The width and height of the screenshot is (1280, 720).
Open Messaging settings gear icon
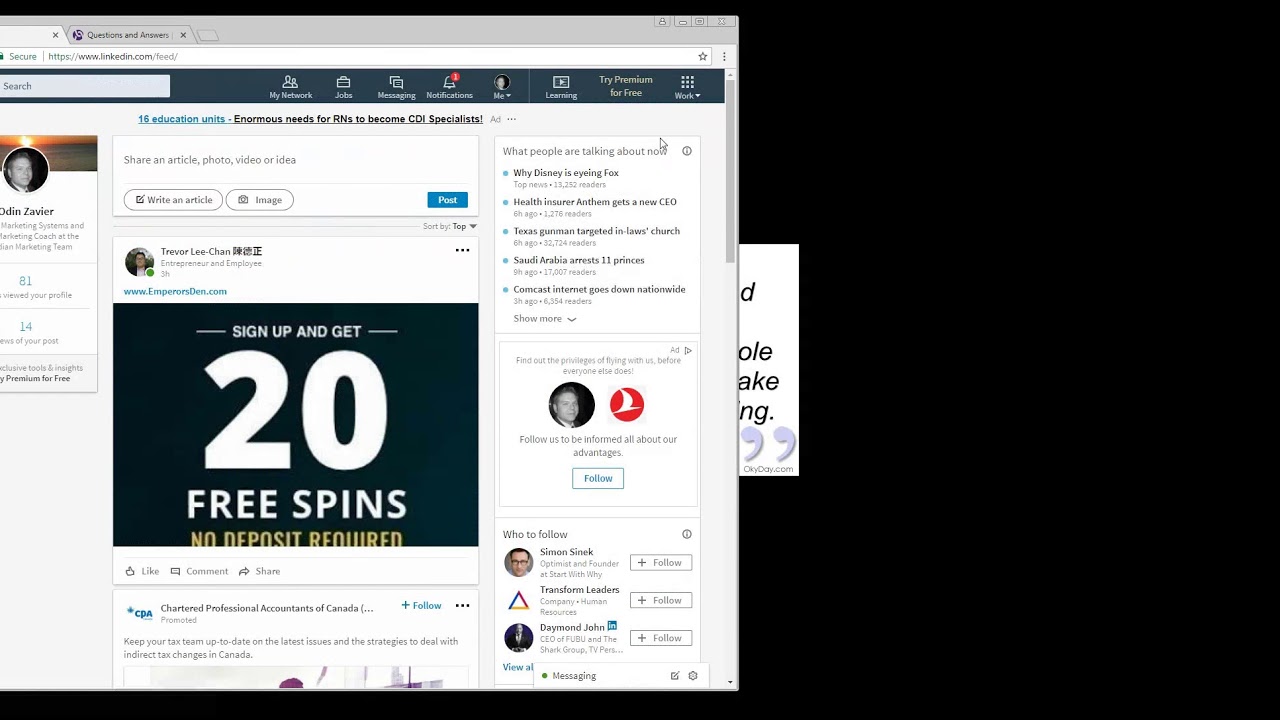(x=693, y=676)
